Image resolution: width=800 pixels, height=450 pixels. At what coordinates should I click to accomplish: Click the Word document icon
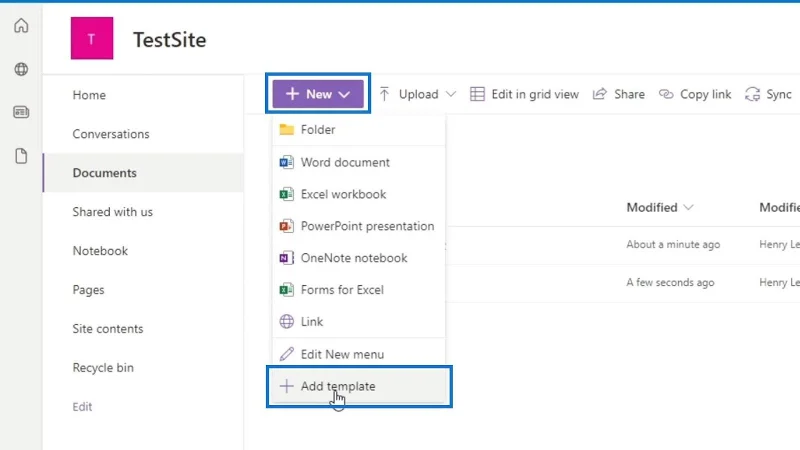pyautogui.click(x=287, y=162)
